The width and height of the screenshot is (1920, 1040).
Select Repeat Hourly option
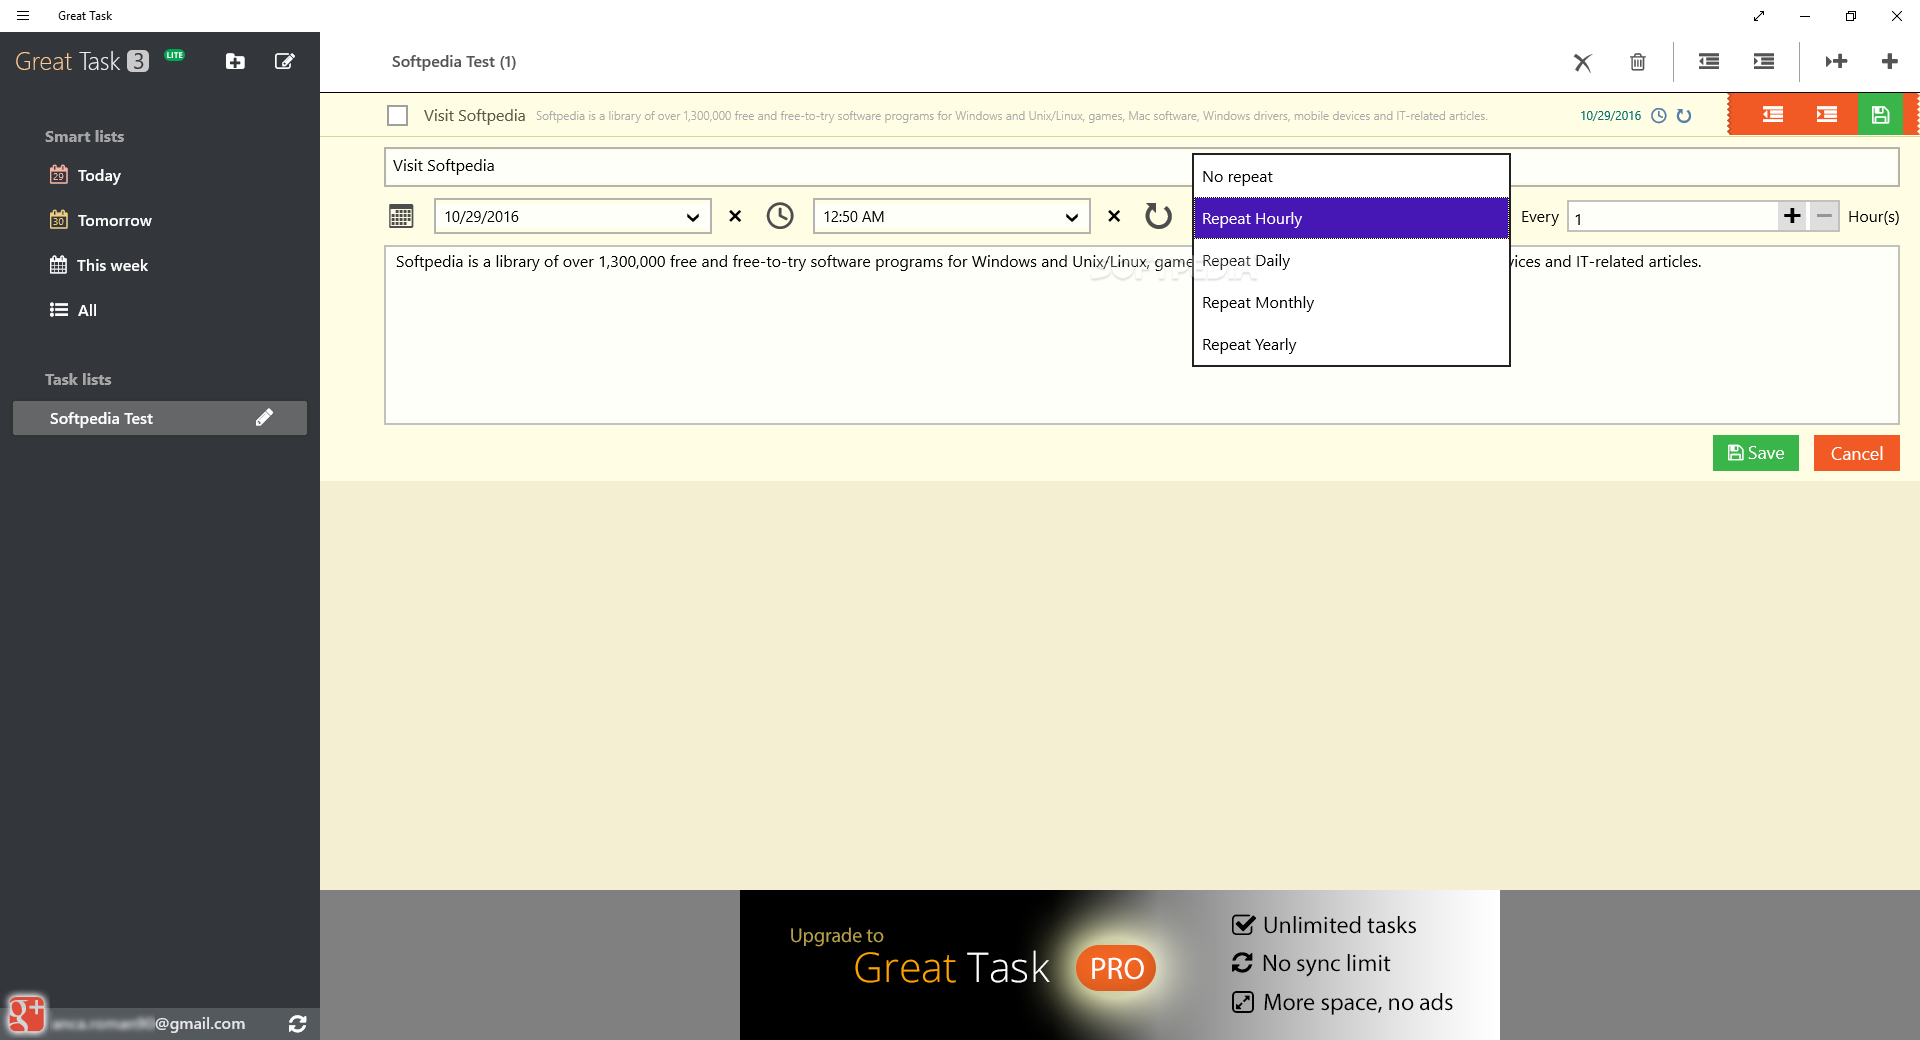coord(1351,218)
